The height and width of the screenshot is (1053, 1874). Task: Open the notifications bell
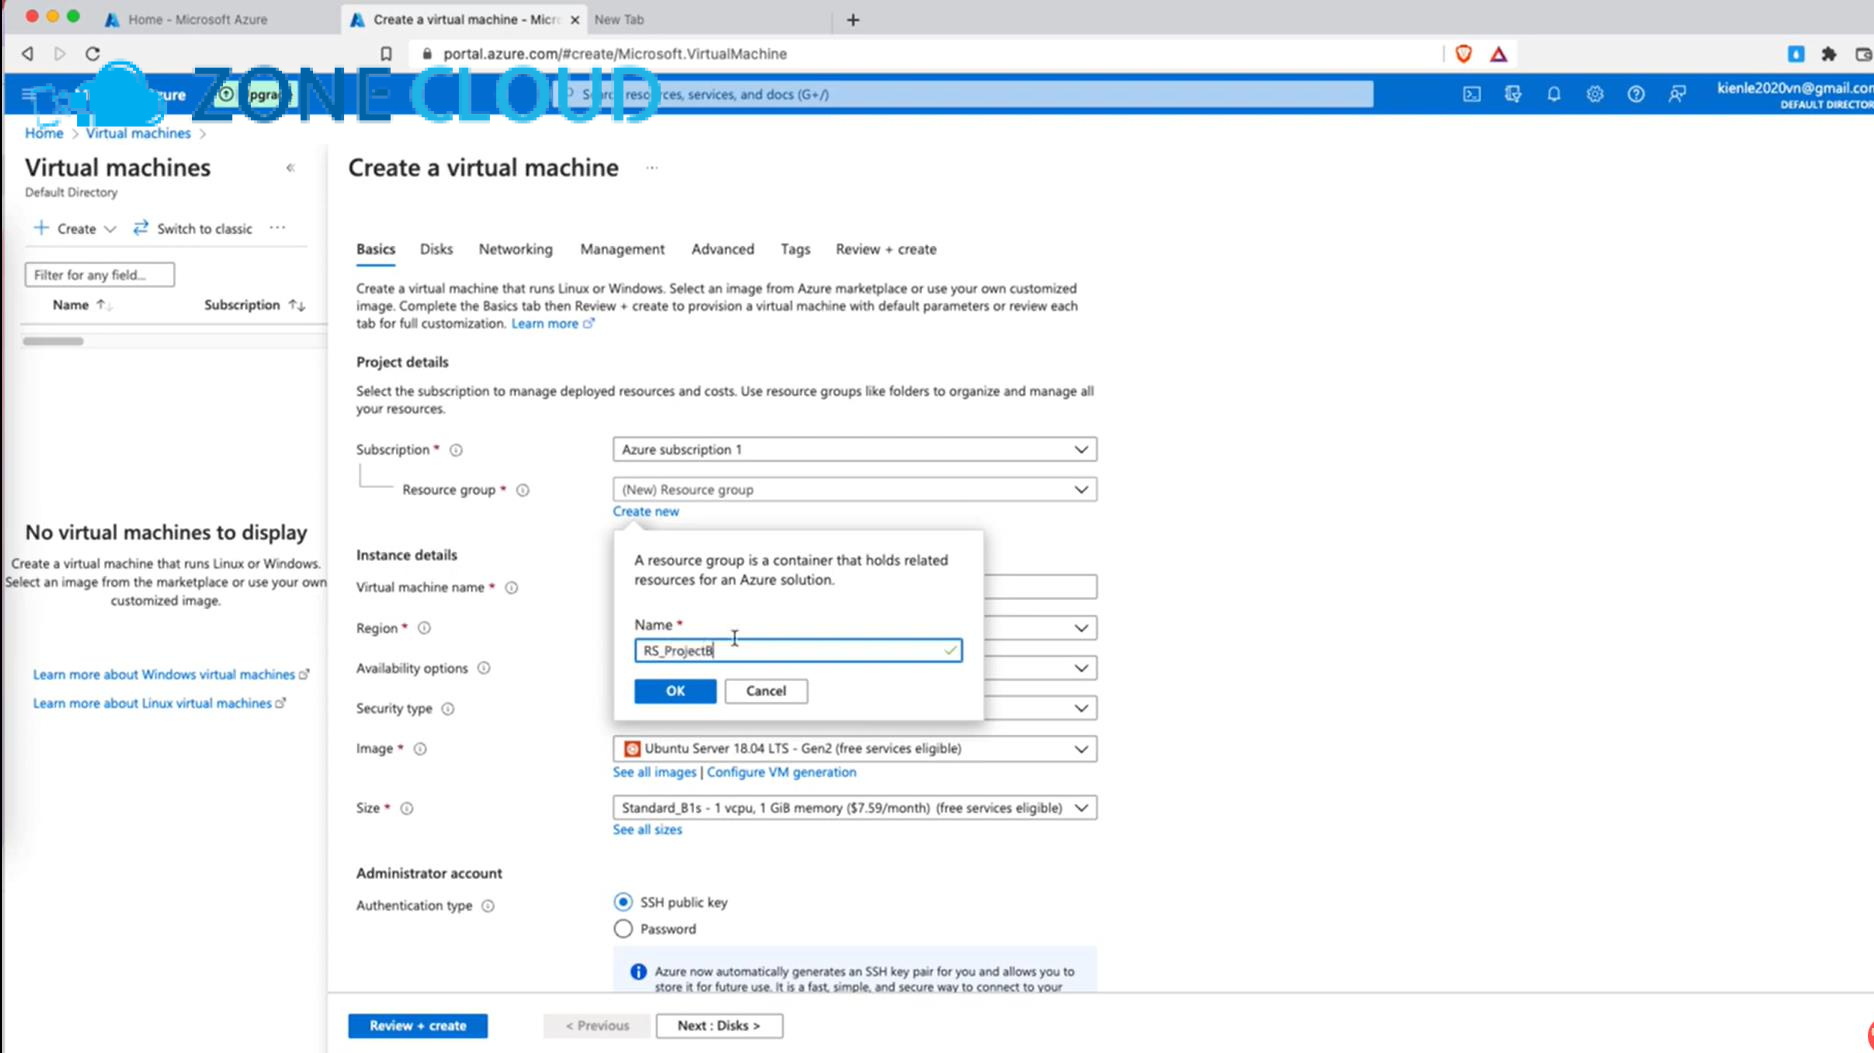click(1553, 94)
